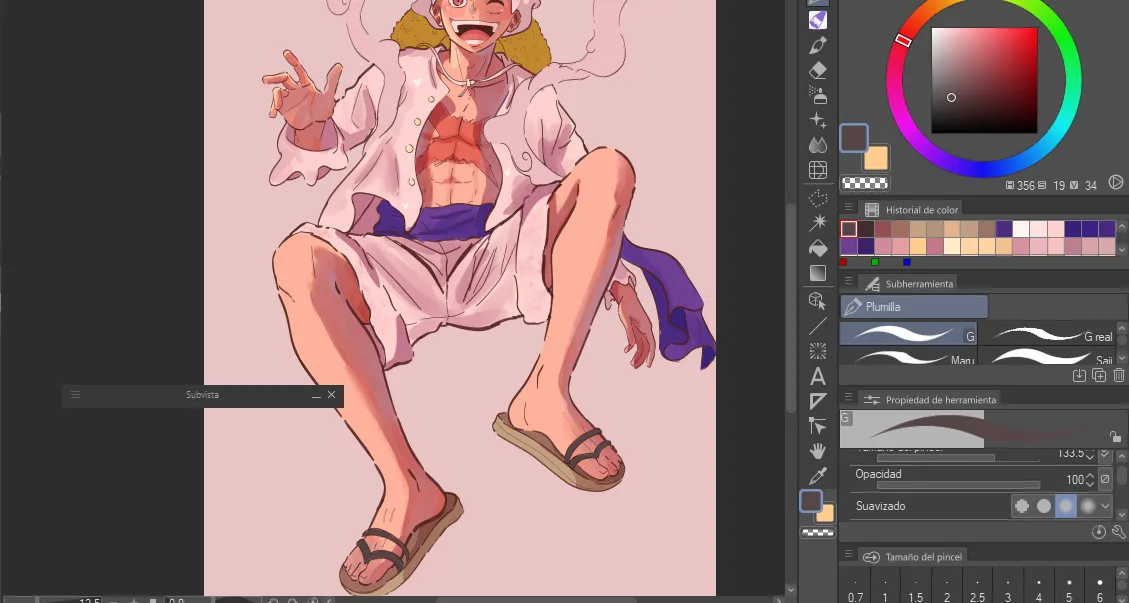Image resolution: width=1129 pixels, height=603 pixels.
Task: Open the Tamaño del pincel panel menu
Action: click(x=848, y=555)
